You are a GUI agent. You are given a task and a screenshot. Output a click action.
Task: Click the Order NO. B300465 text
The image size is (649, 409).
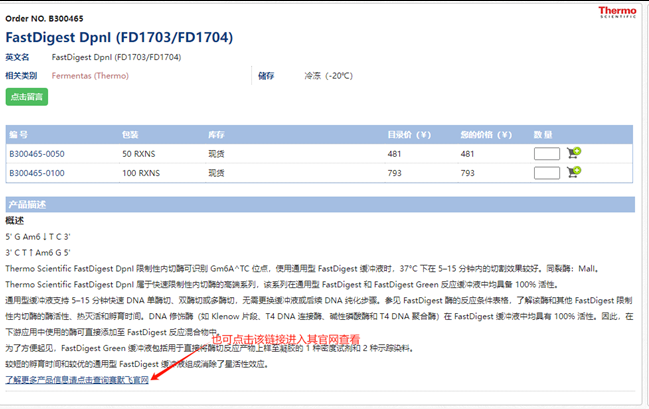pyautogui.click(x=44, y=19)
